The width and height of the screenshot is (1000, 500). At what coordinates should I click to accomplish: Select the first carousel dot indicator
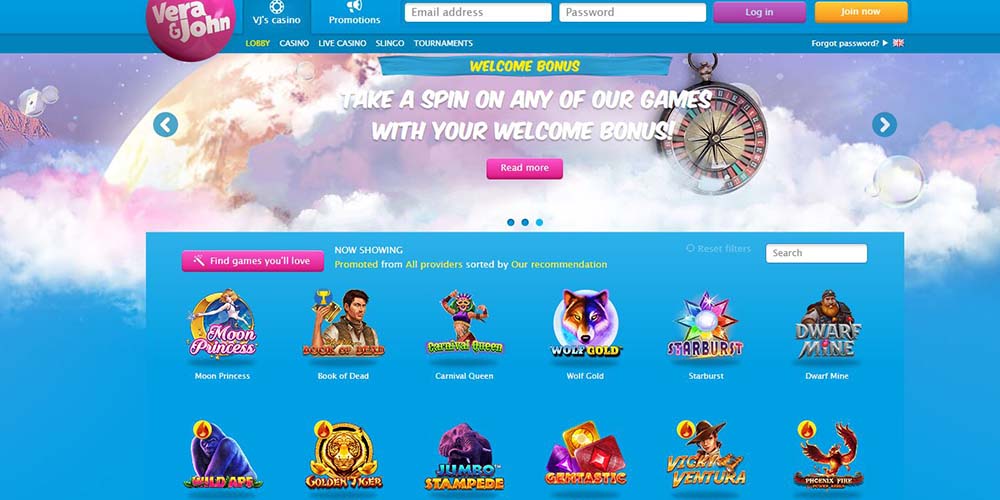click(x=511, y=223)
